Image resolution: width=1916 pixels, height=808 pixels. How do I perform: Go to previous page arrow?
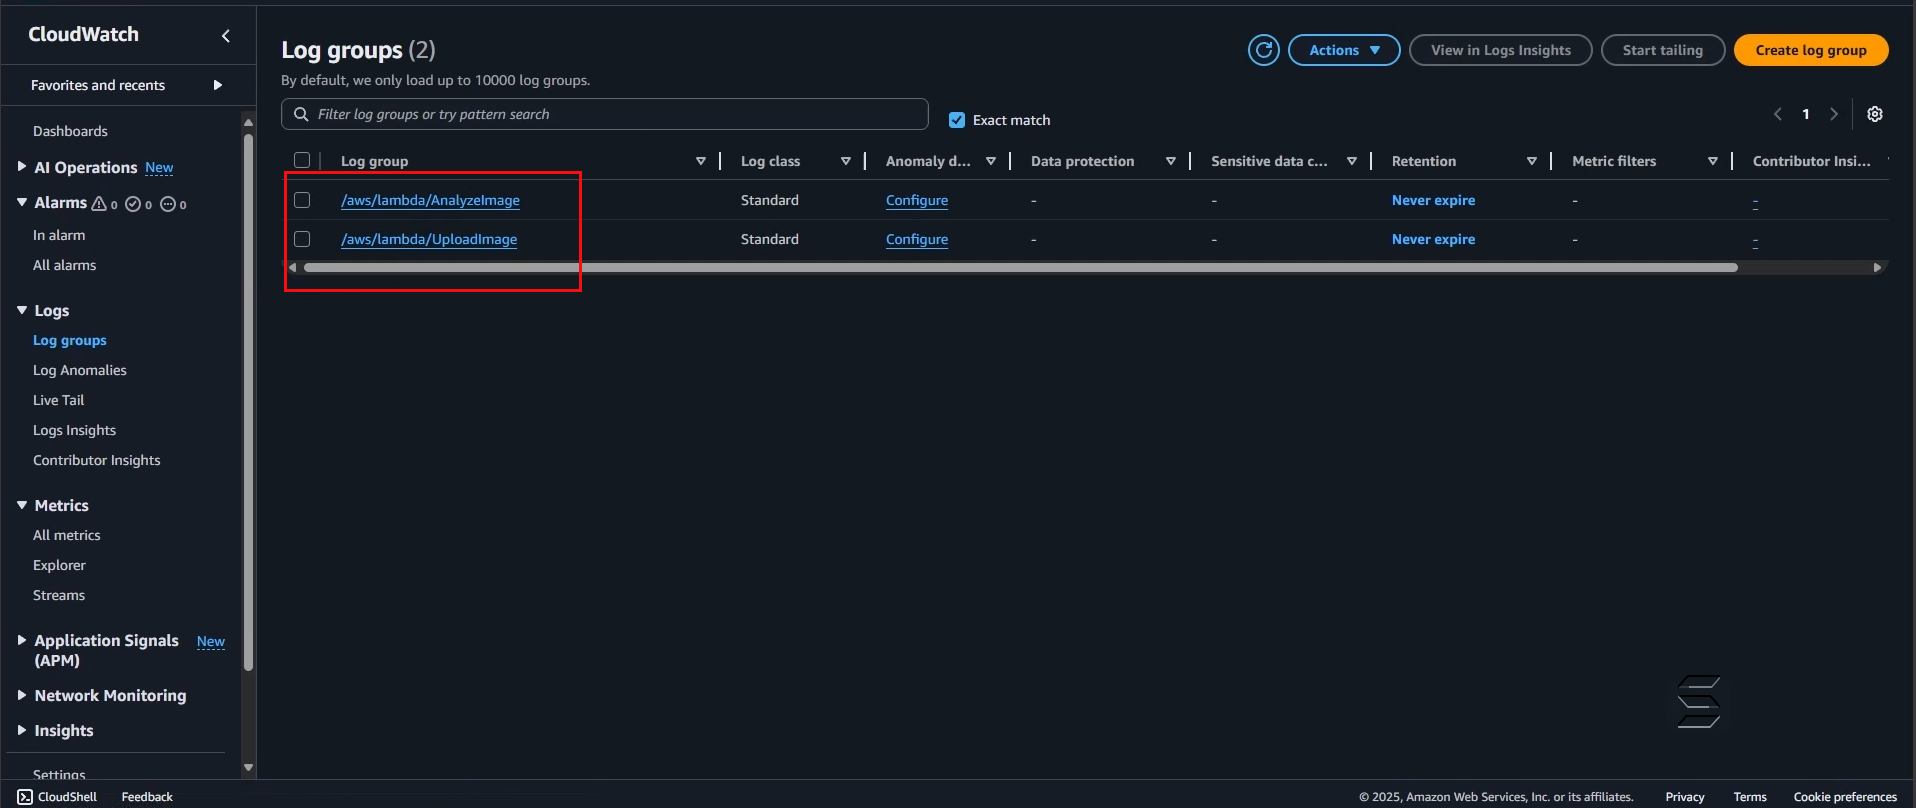[x=1778, y=114]
